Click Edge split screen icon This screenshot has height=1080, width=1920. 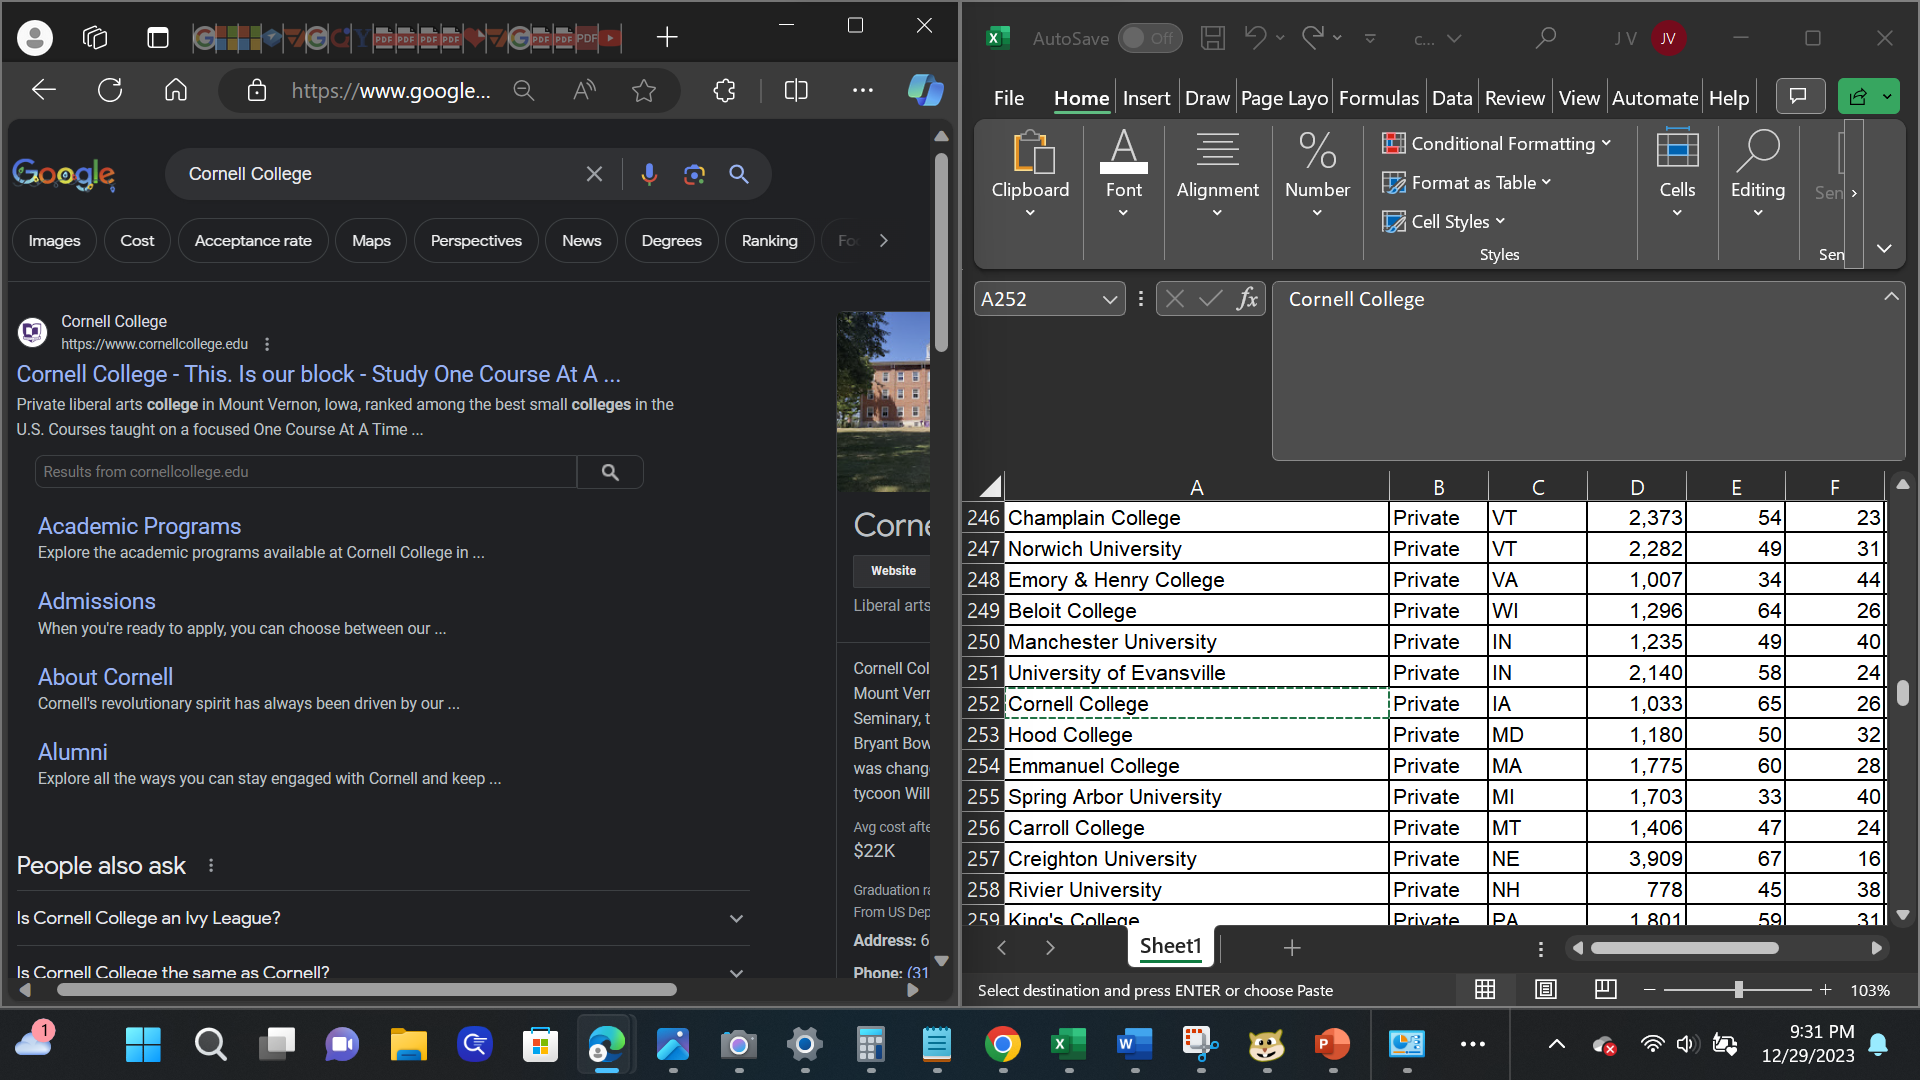point(796,91)
